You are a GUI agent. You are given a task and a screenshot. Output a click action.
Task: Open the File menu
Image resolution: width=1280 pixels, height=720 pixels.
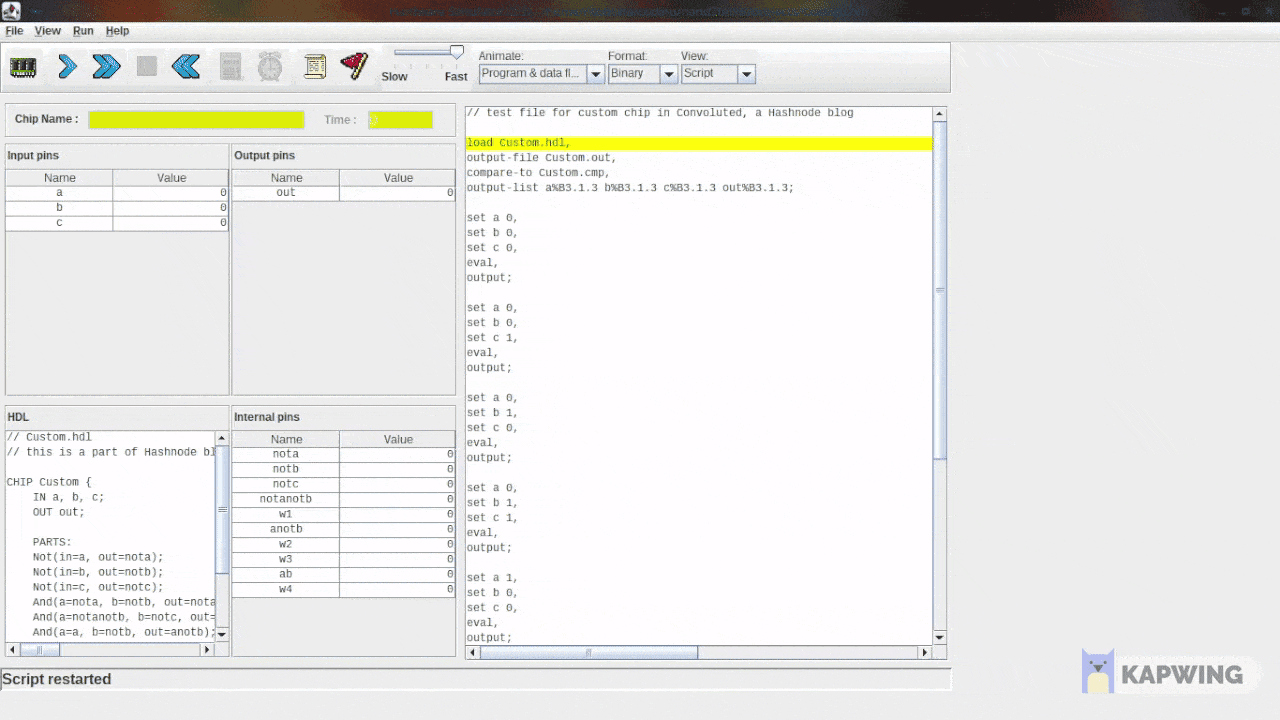tap(14, 31)
